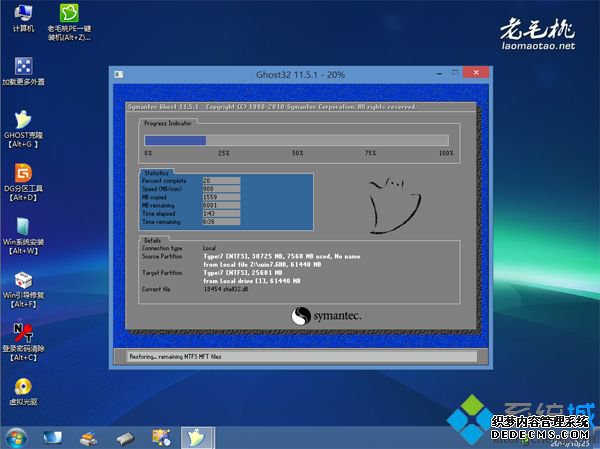
Task: Click the Restoring NTFS MFT status bar
Action: coord(300,356)
